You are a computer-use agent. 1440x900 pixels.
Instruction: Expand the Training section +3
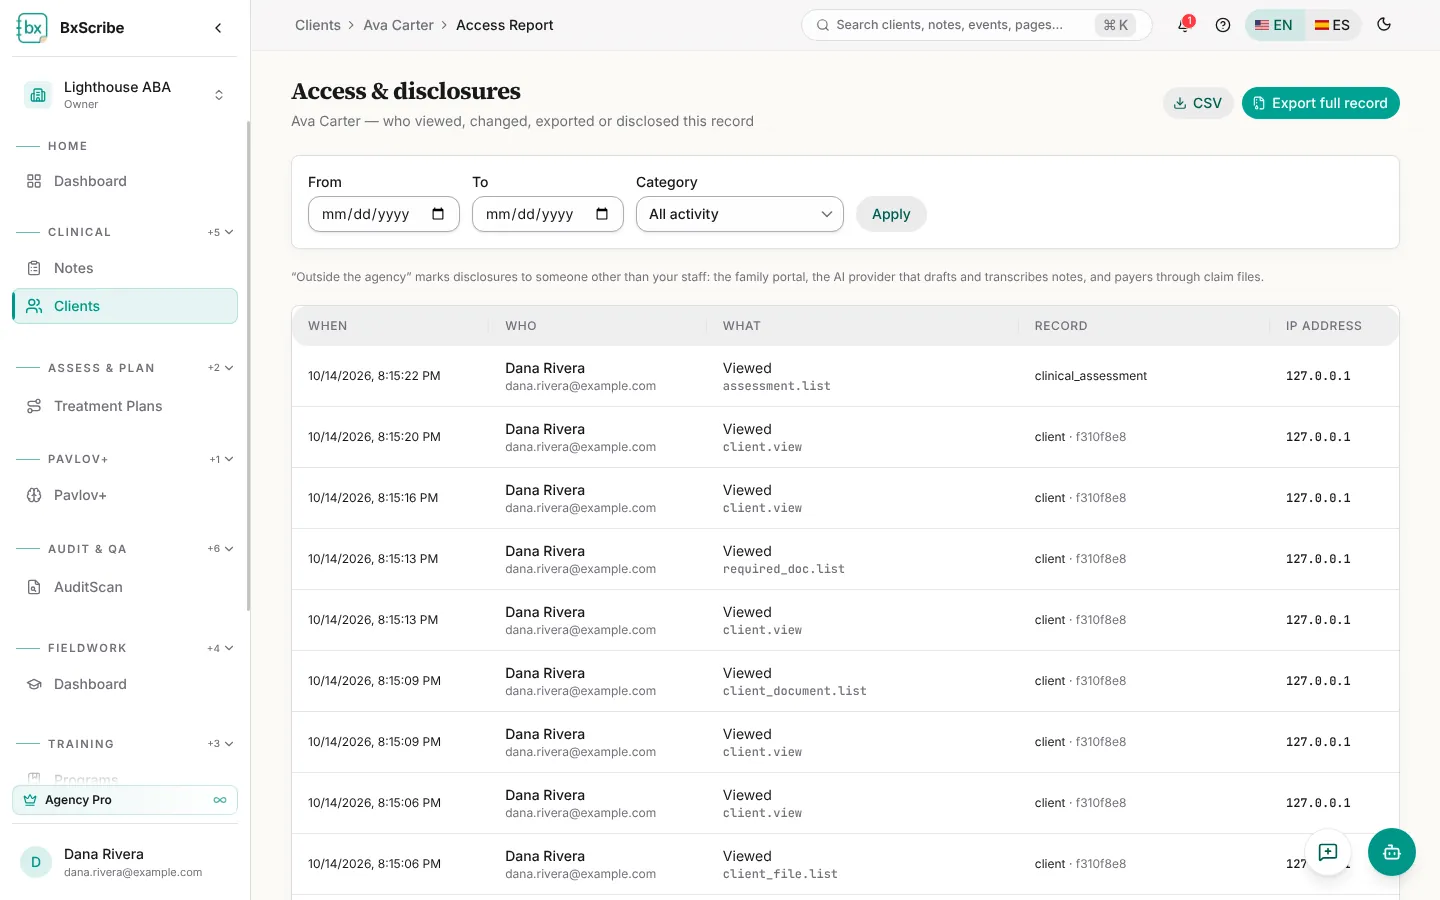point(221,744)
